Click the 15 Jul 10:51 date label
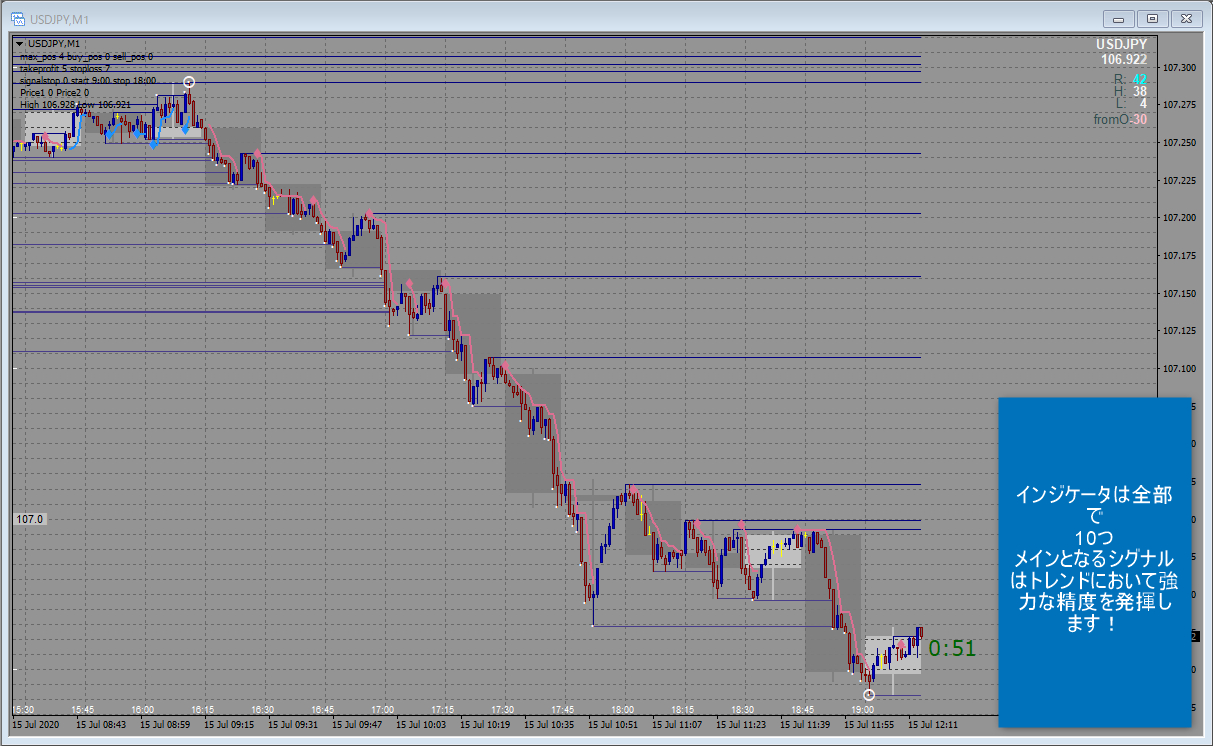 [614, 723]
